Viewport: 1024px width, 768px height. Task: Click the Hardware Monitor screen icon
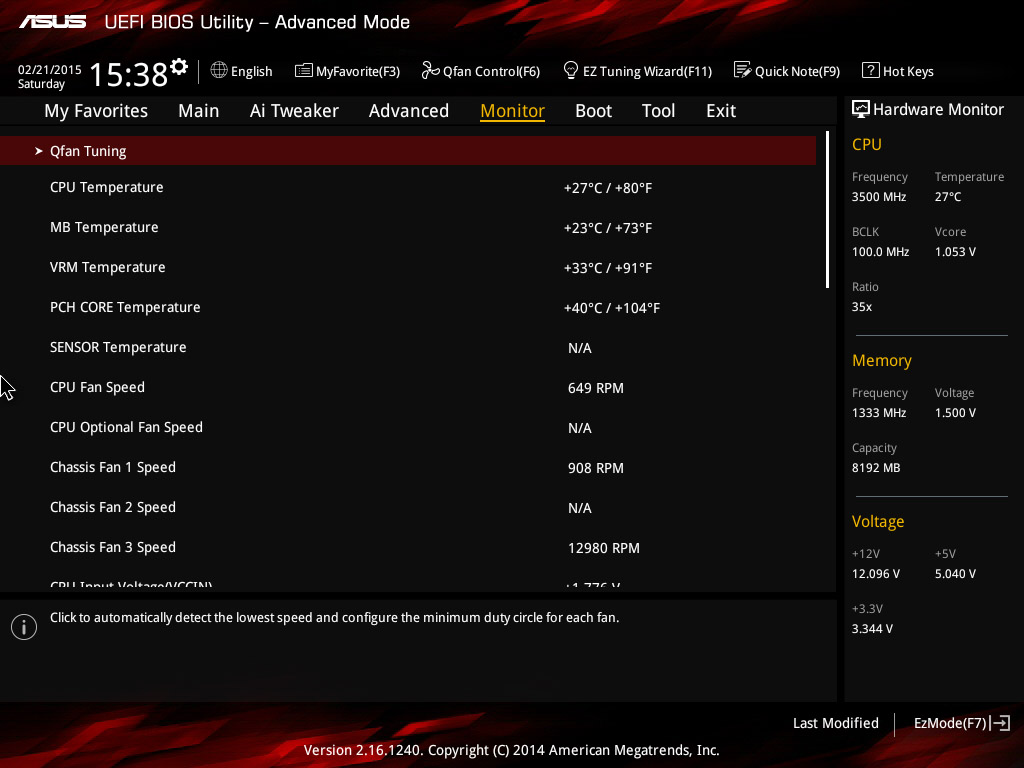pyautogui.click(x=861, y=109)
